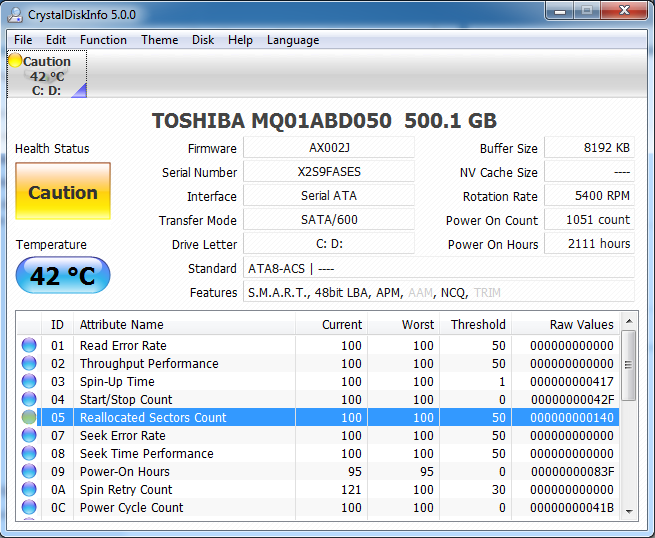Click blue status orb for Spin Retry Count
Image resolution: width=655 pixels, height=538 pixels.
coord(29,490)
